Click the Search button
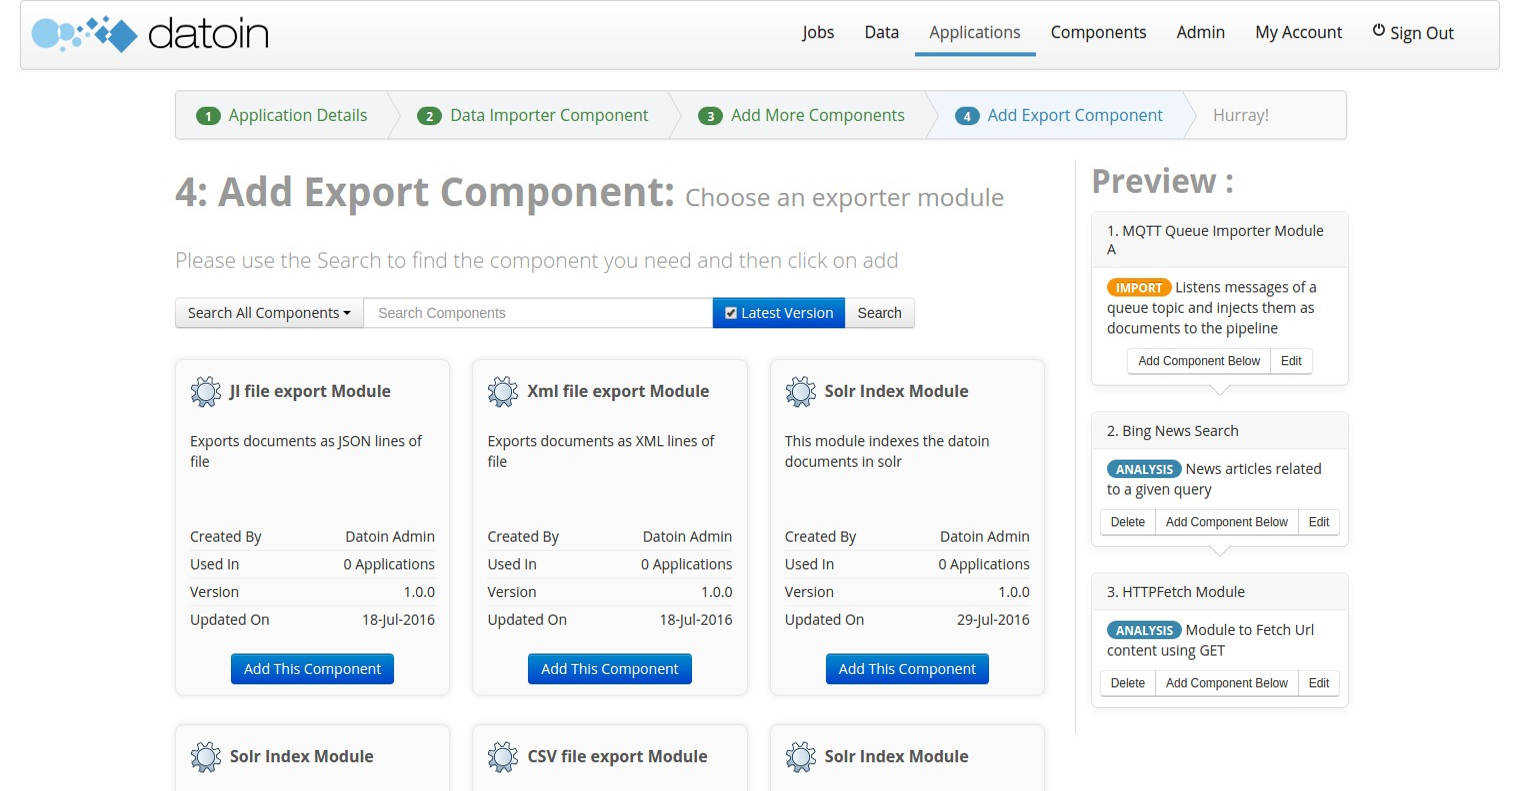The image size is (1520, 791). (x=879, y=313)
